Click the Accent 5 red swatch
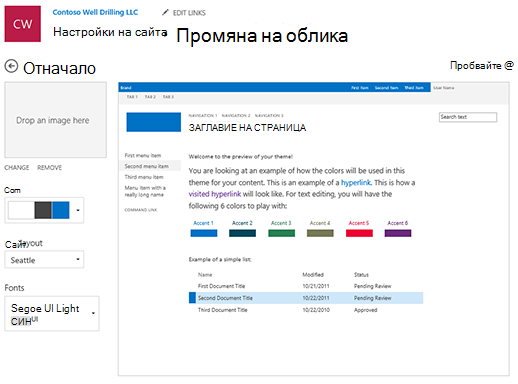Screen dimensions: 518x384 coord(359,233)
